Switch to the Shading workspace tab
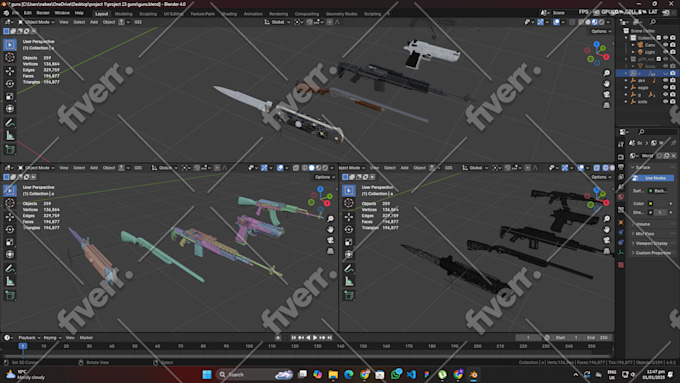The width and height of the screenshot is (680, 383). [x=229, y=14]
